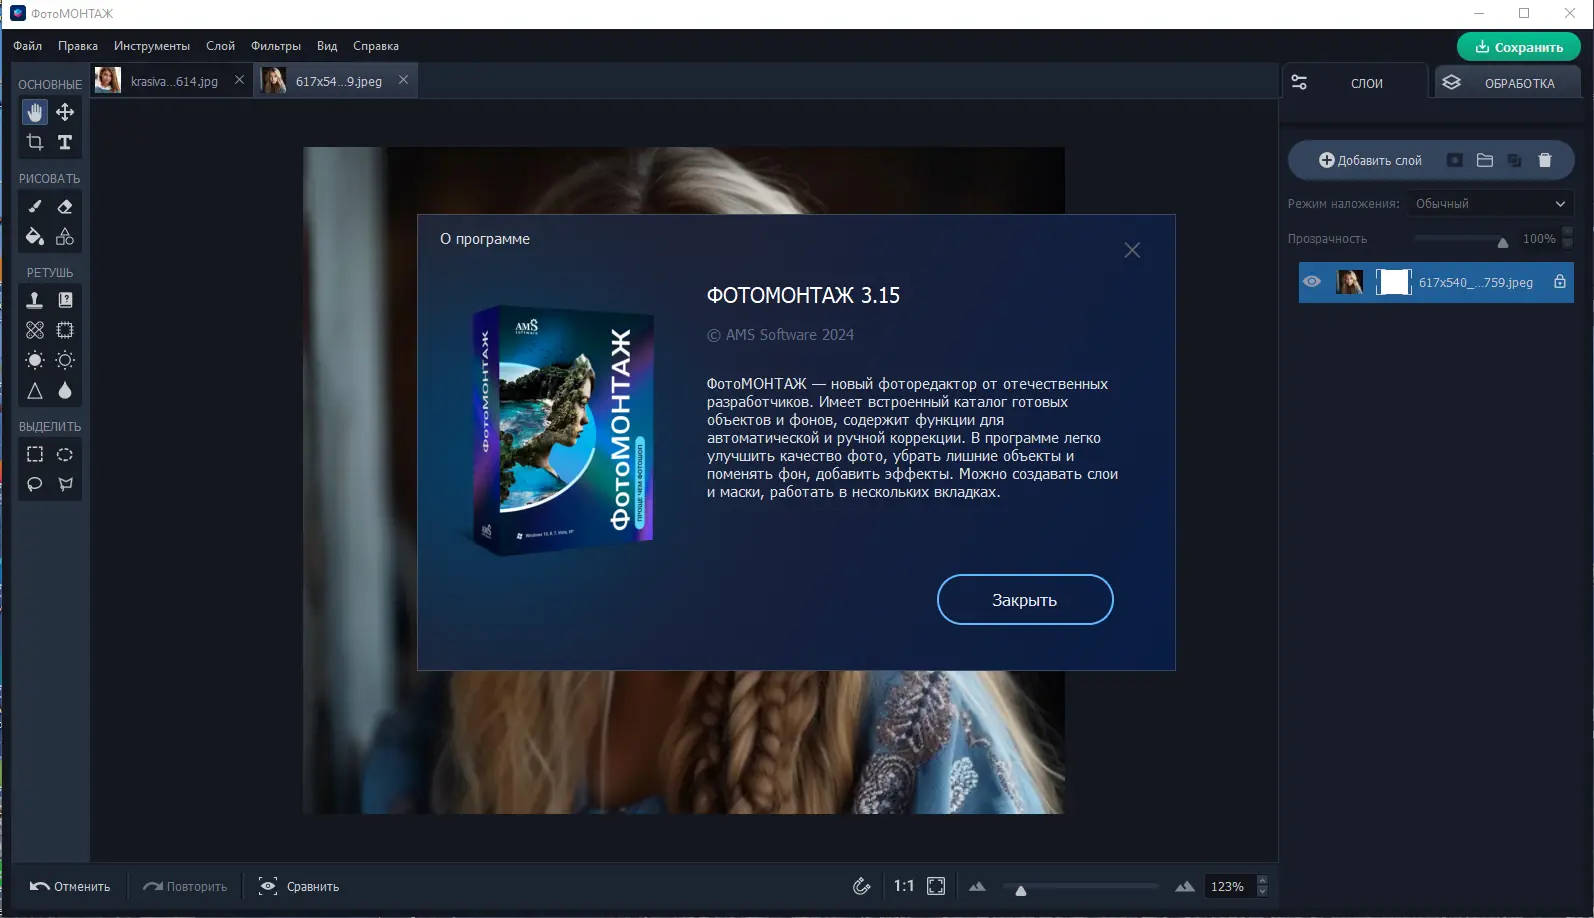Open the Инструменты menu
The height and width of the screenshot is (918, 1594).
152,46
